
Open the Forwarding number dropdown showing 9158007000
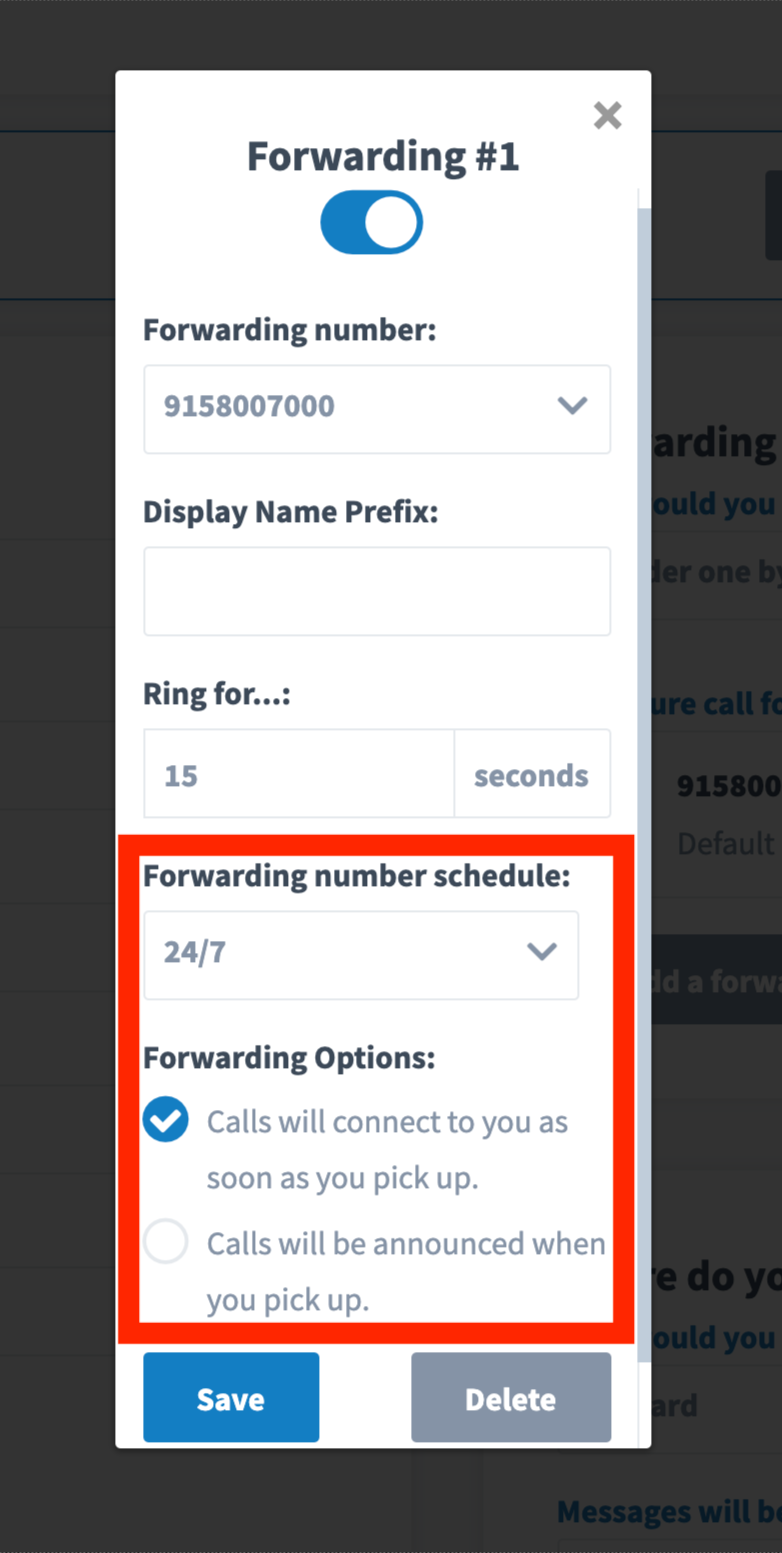click(377, 406)
